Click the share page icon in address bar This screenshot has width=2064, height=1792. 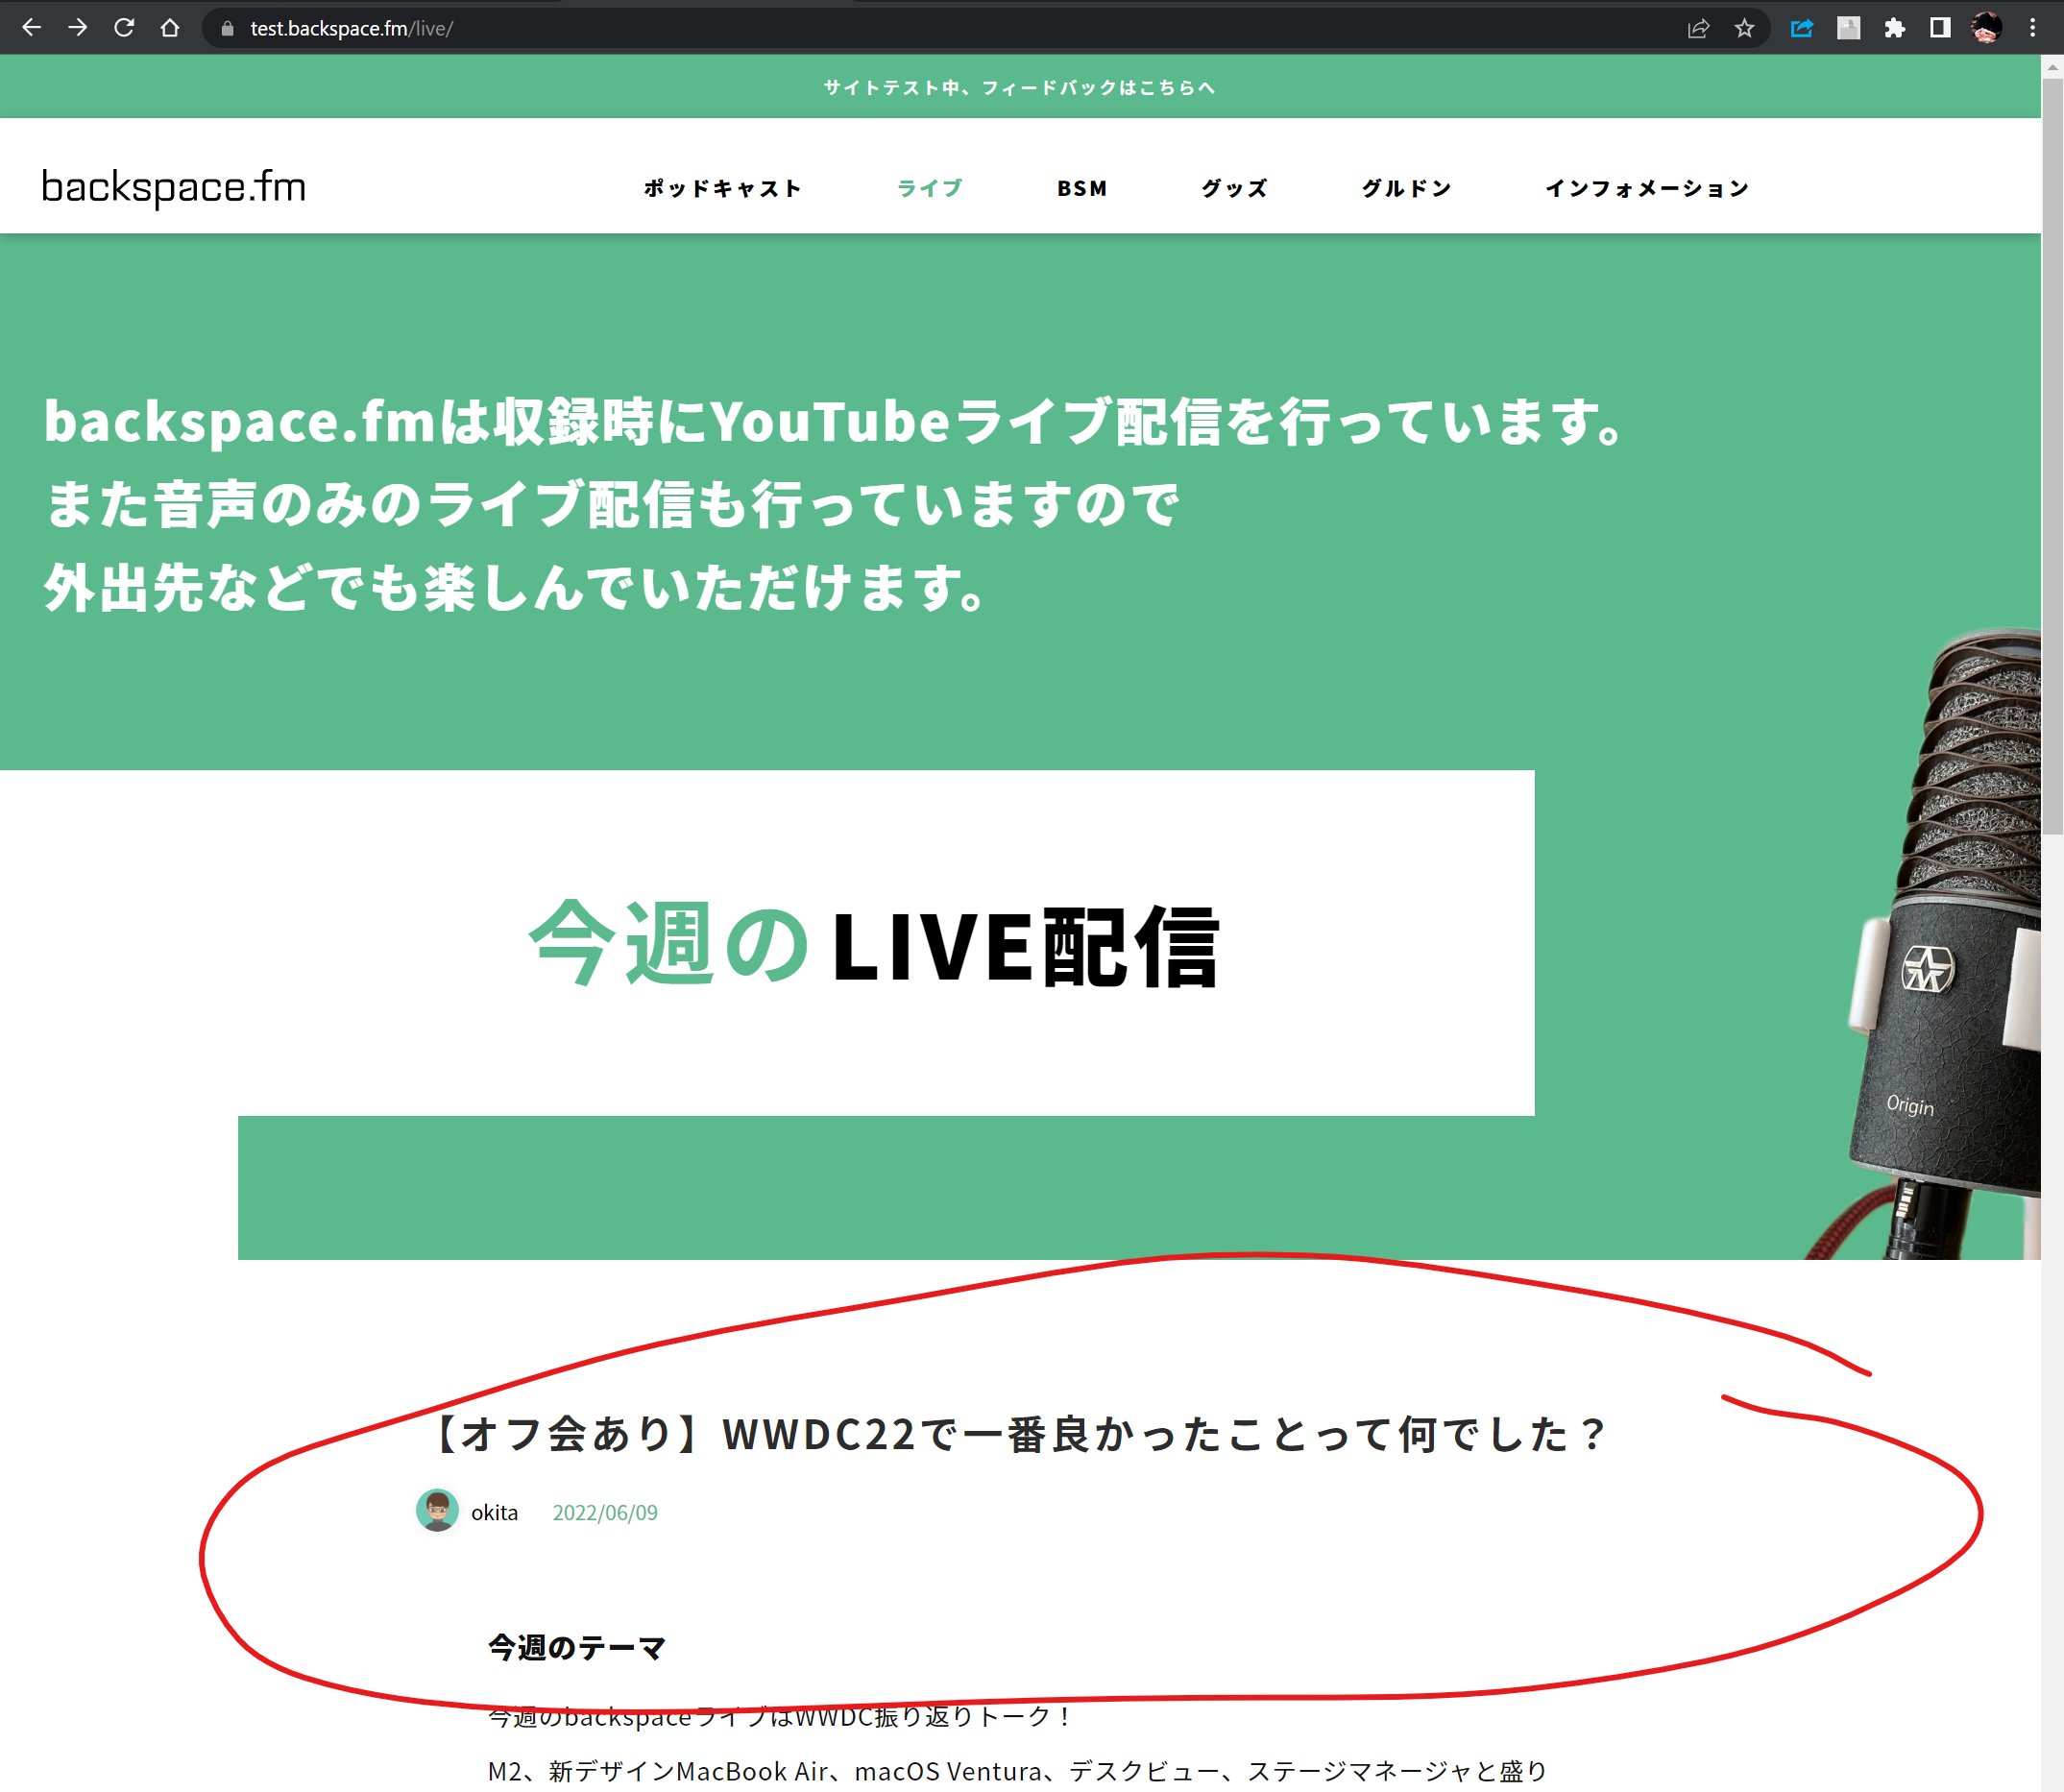pos(1698,28)
